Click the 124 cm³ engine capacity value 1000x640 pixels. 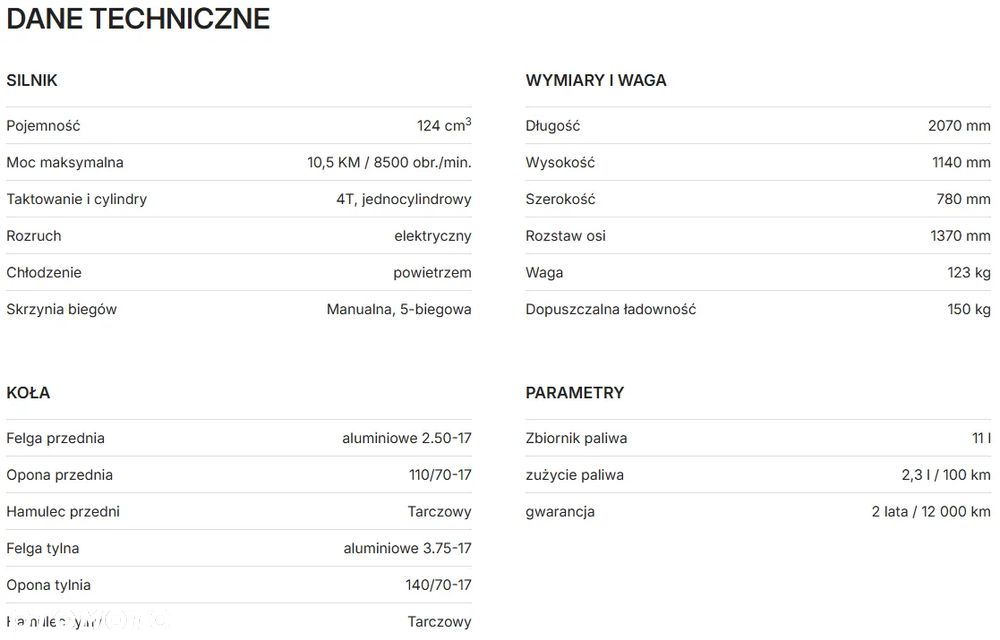[443, 126]
